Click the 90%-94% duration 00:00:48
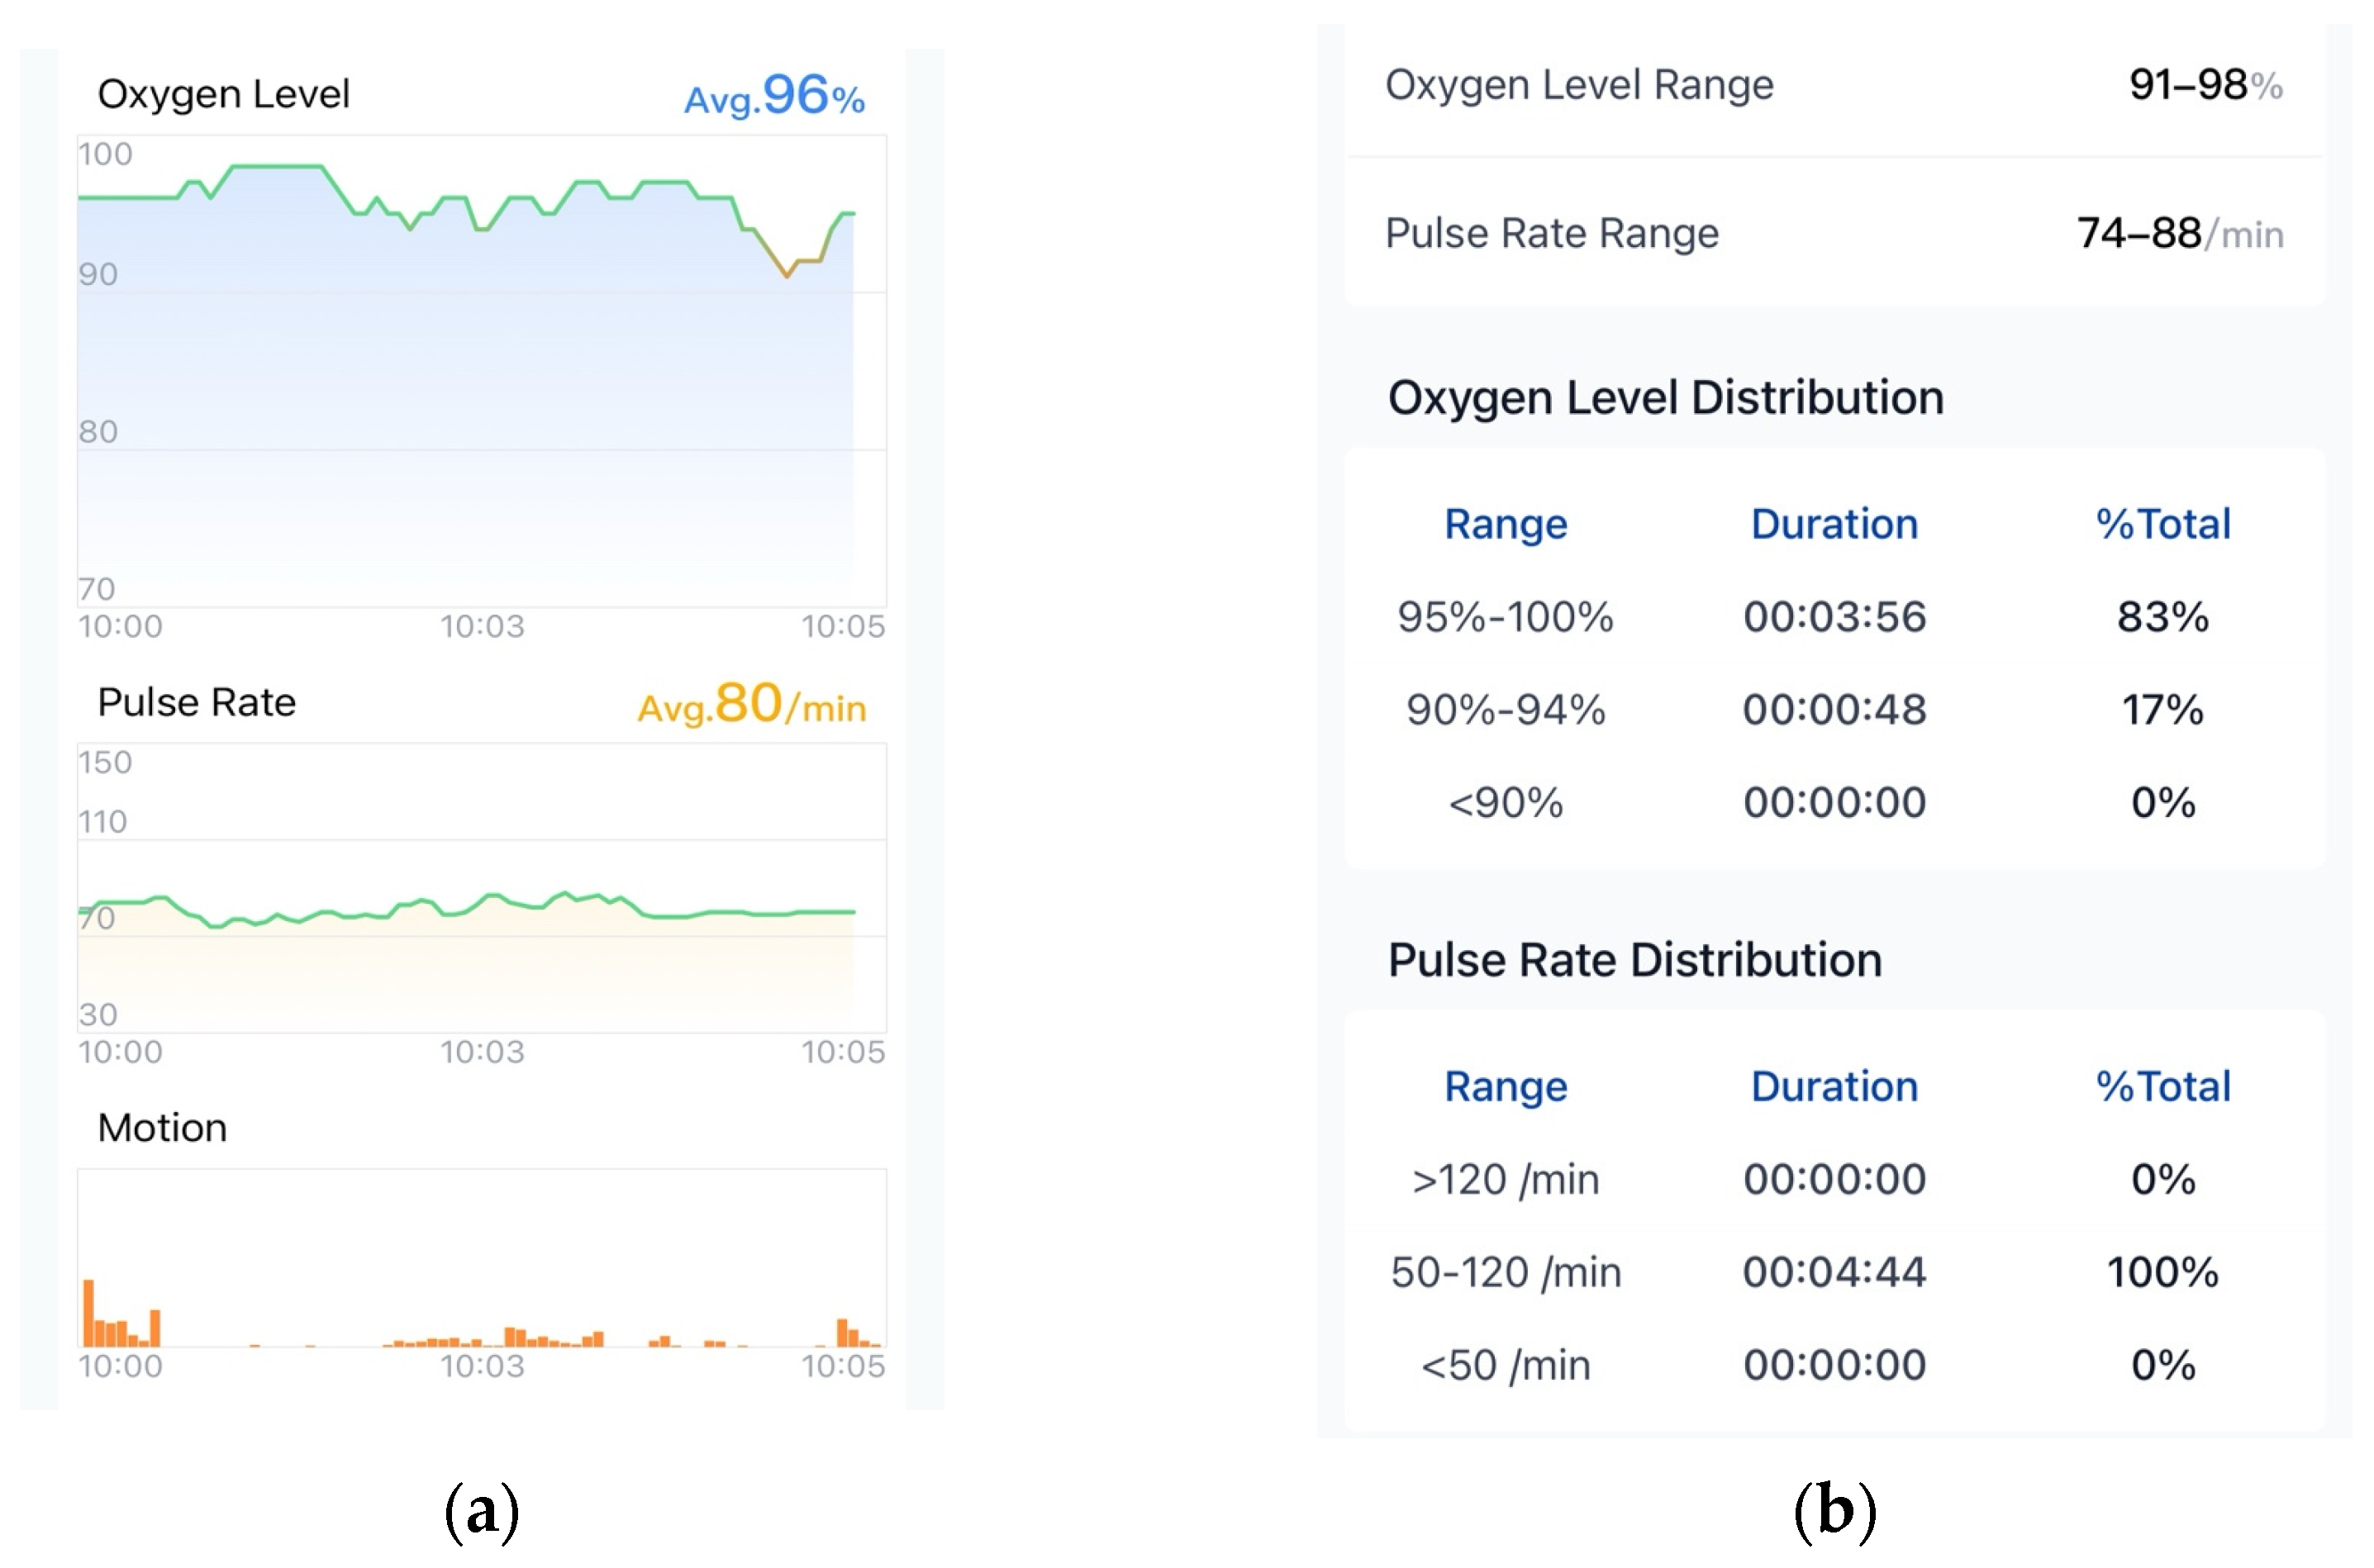 click(1834, 709)
